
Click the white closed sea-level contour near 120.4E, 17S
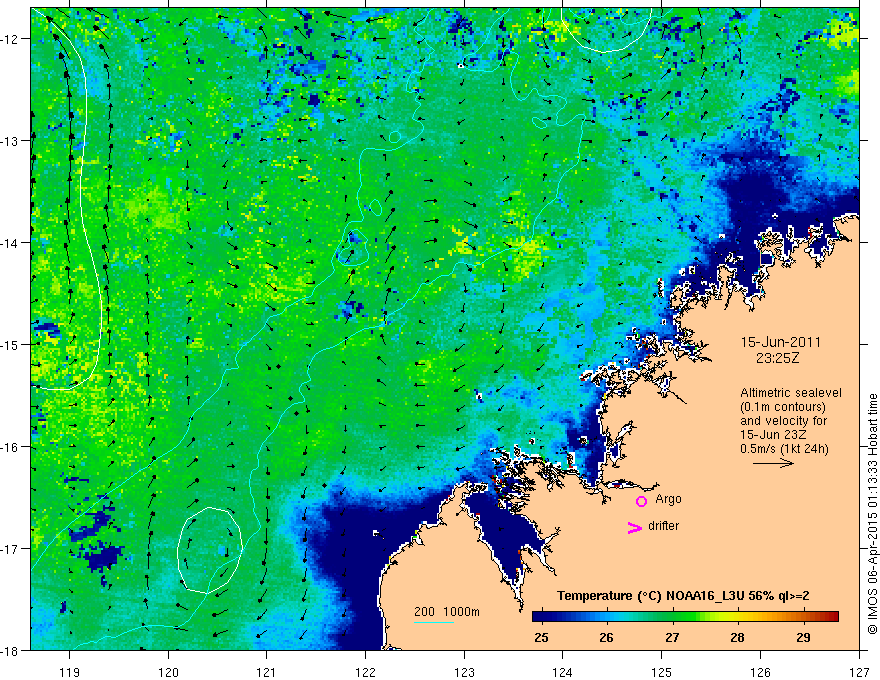point(210,550)
